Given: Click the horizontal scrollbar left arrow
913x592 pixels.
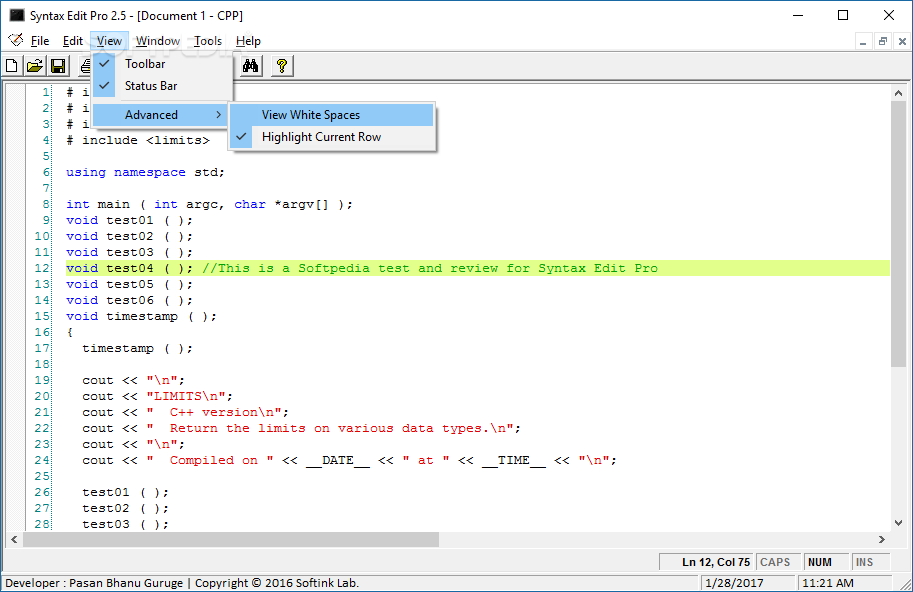Looking at the screenshot, I should click(14, 540).
